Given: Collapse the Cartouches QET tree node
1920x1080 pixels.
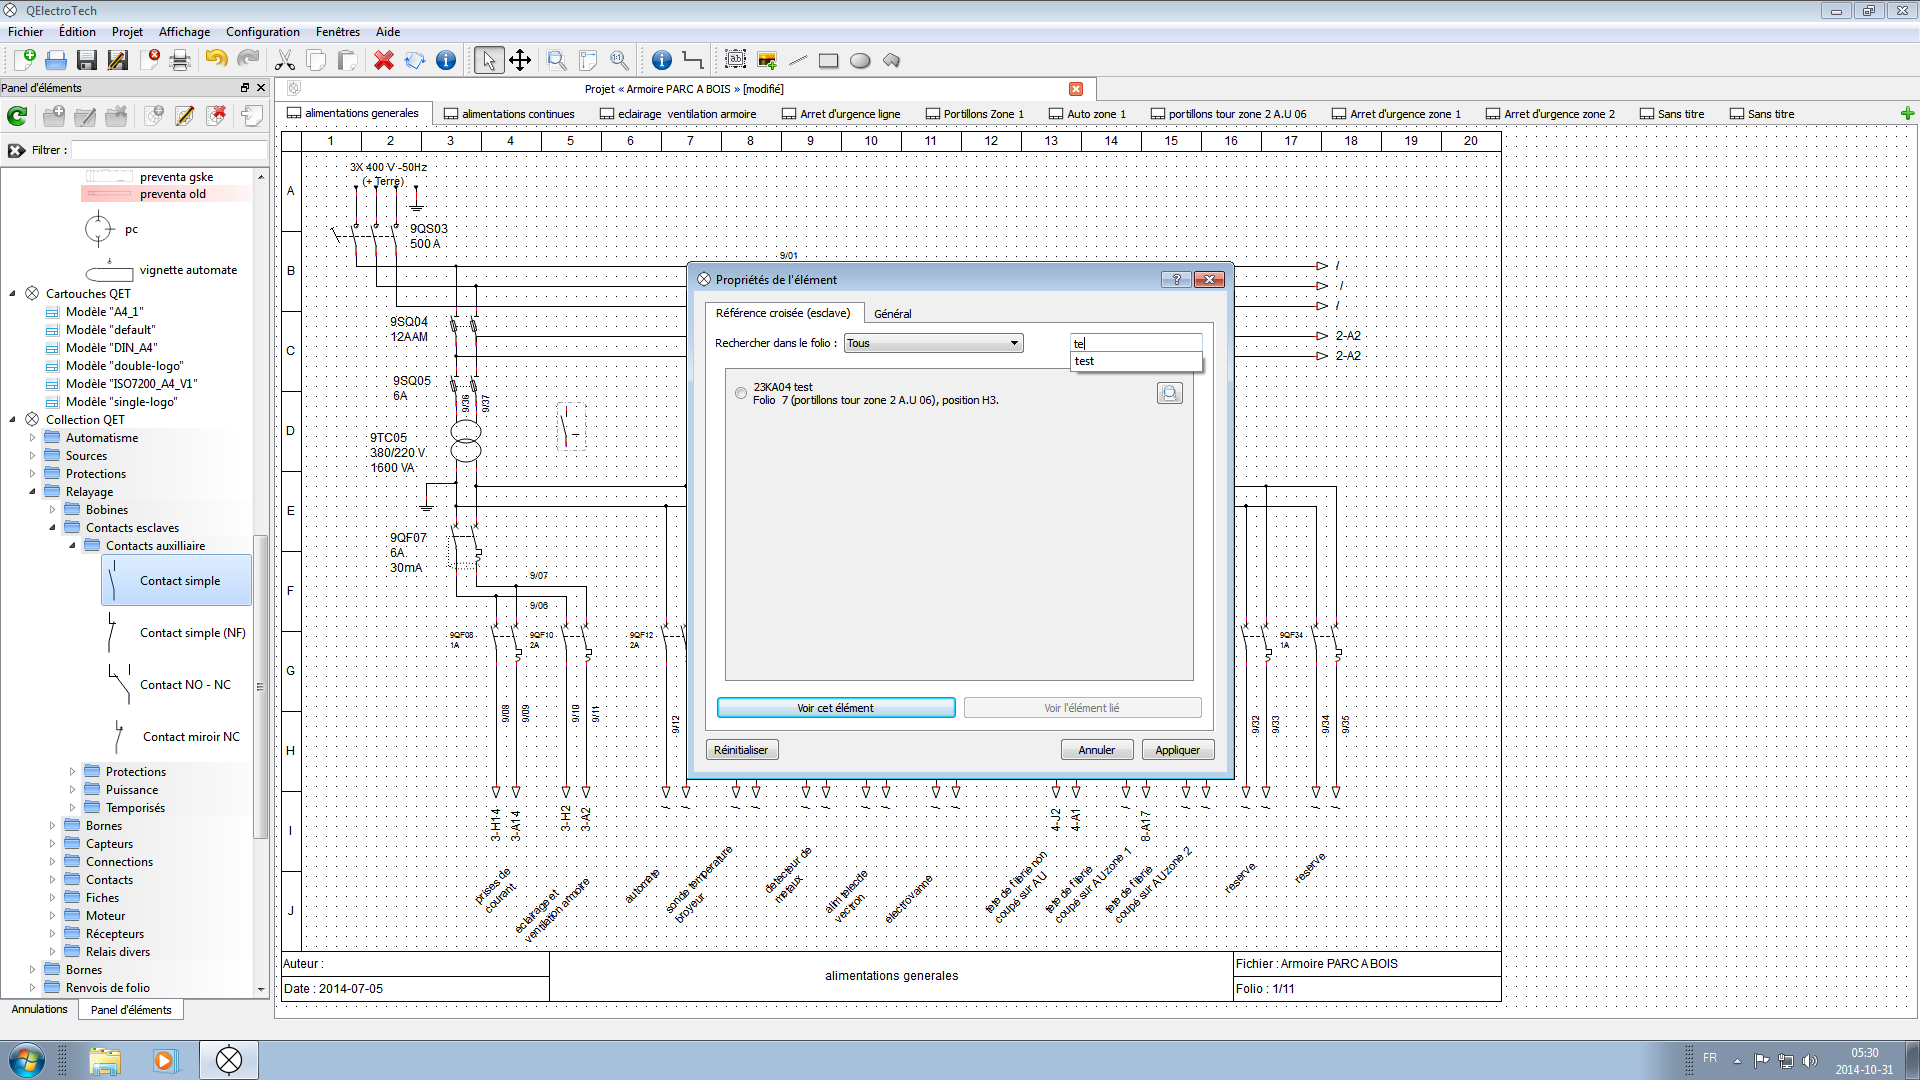Looking at the screenshot, I should [13, 294].
